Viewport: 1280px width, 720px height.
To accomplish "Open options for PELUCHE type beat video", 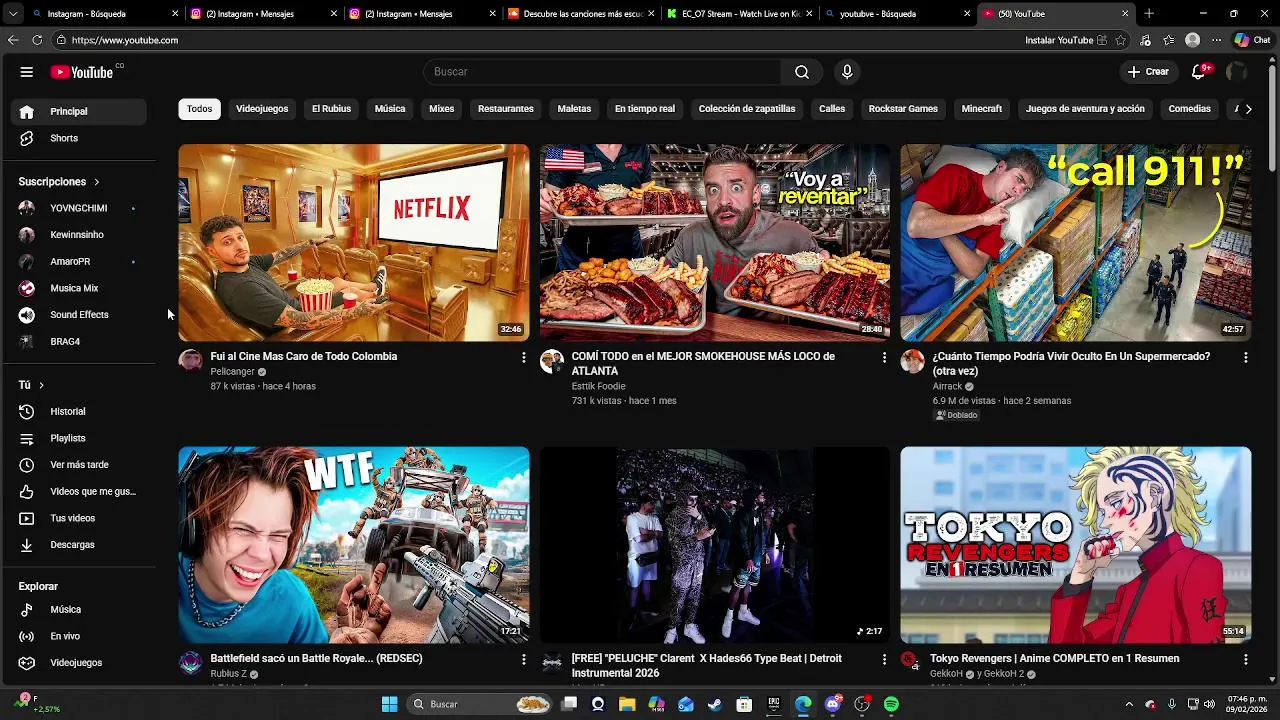I will click(x=884, y=659).
